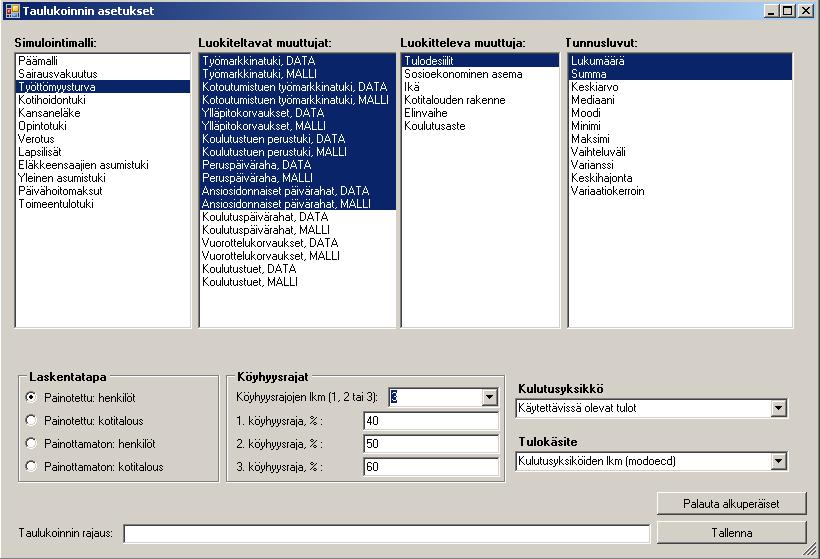Viewport: 820px width, 559px height.
Task: Click the application icon in the title bar
Action: click(12, 10)
